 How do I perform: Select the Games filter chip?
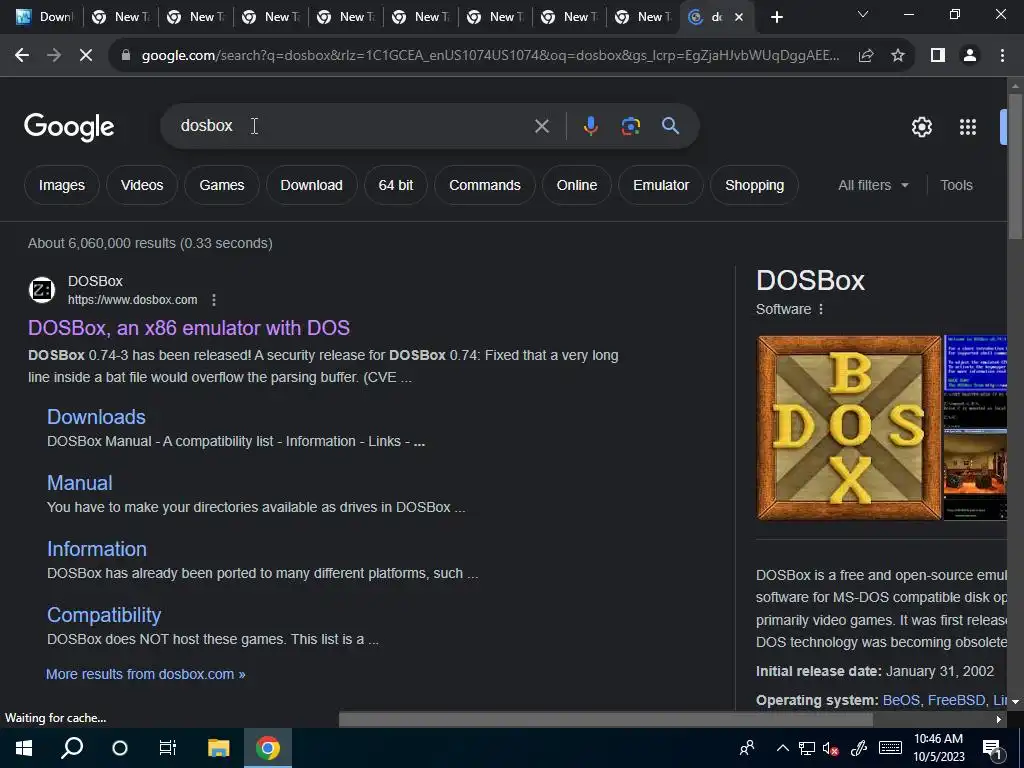point(222,185)
